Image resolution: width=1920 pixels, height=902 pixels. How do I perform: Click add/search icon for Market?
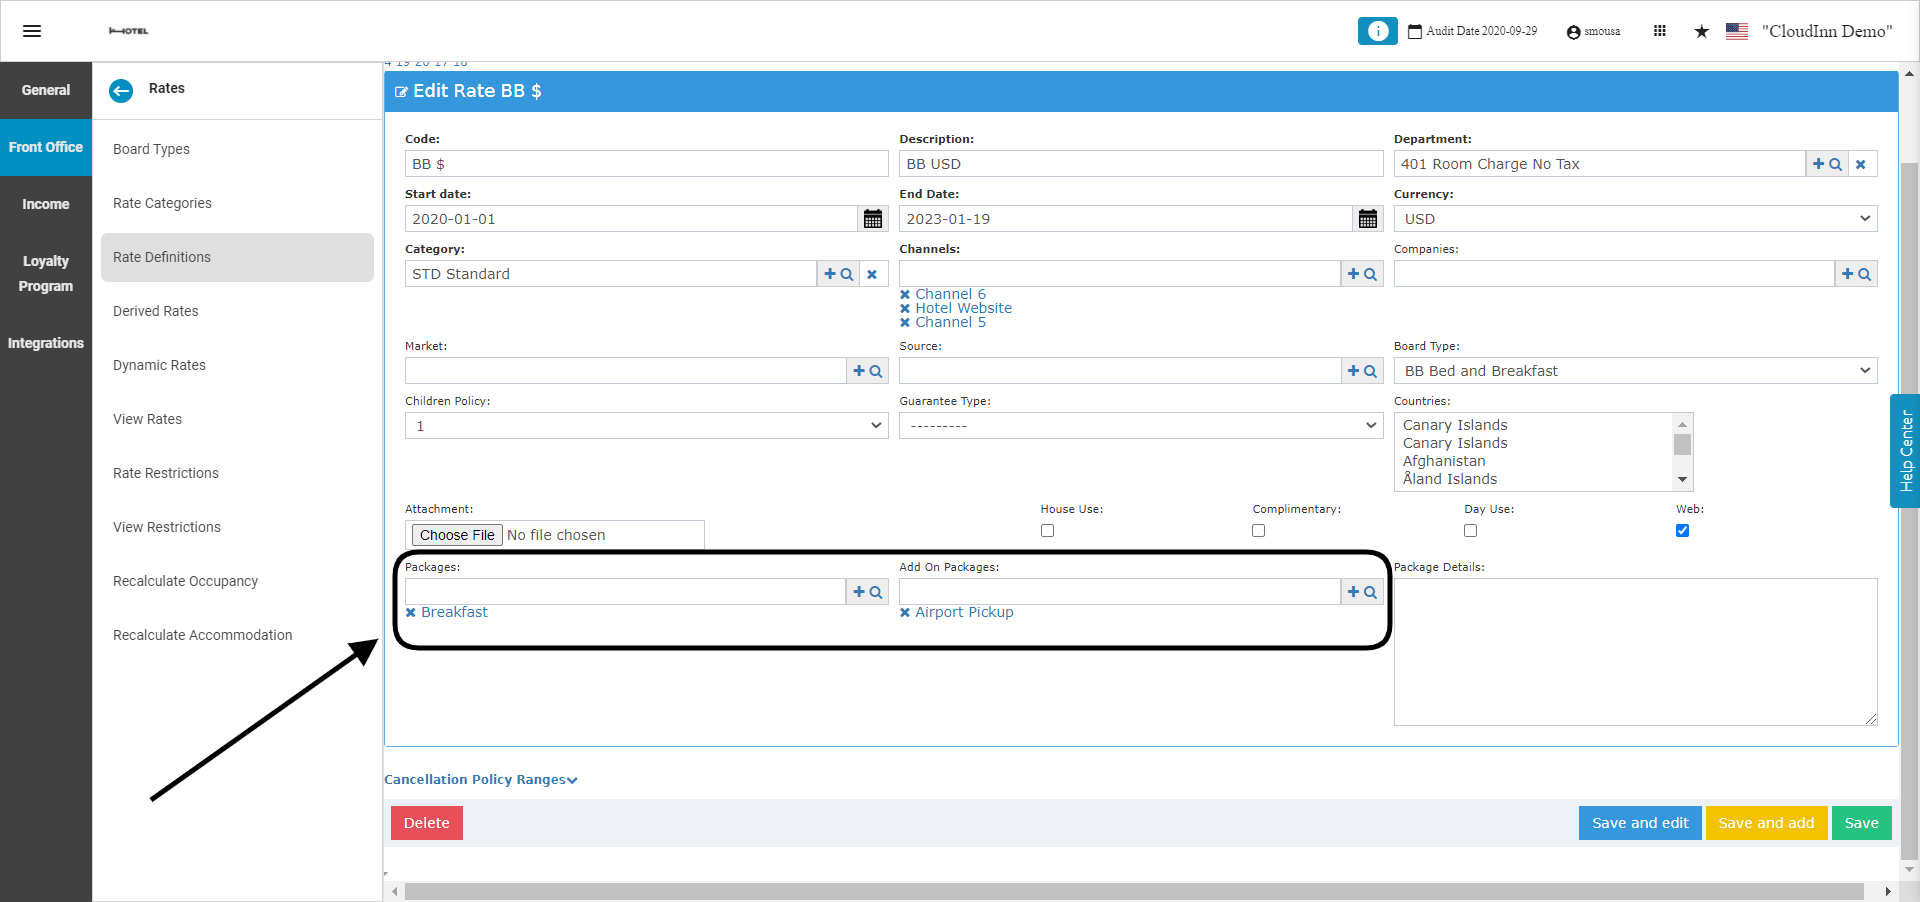click(x=867, y=371)
